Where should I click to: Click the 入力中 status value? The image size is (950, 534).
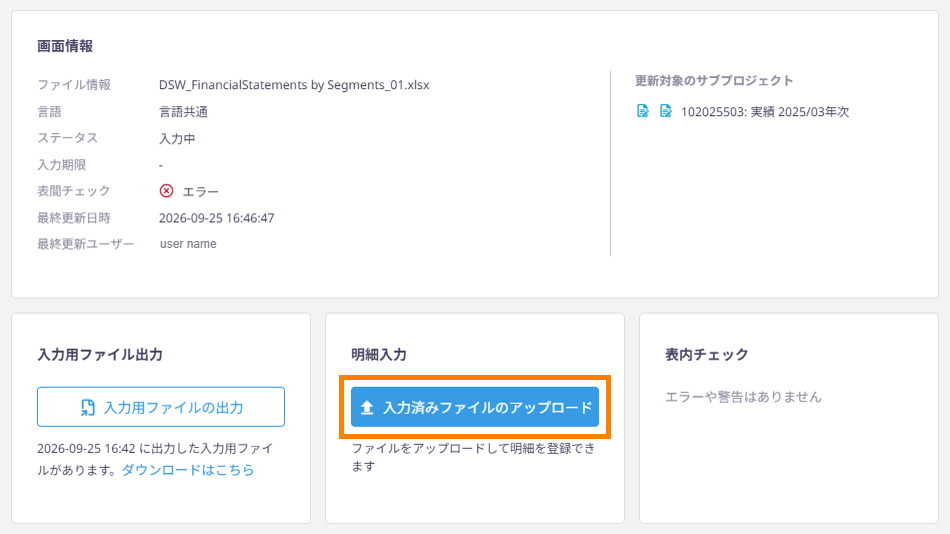[177, 139]
